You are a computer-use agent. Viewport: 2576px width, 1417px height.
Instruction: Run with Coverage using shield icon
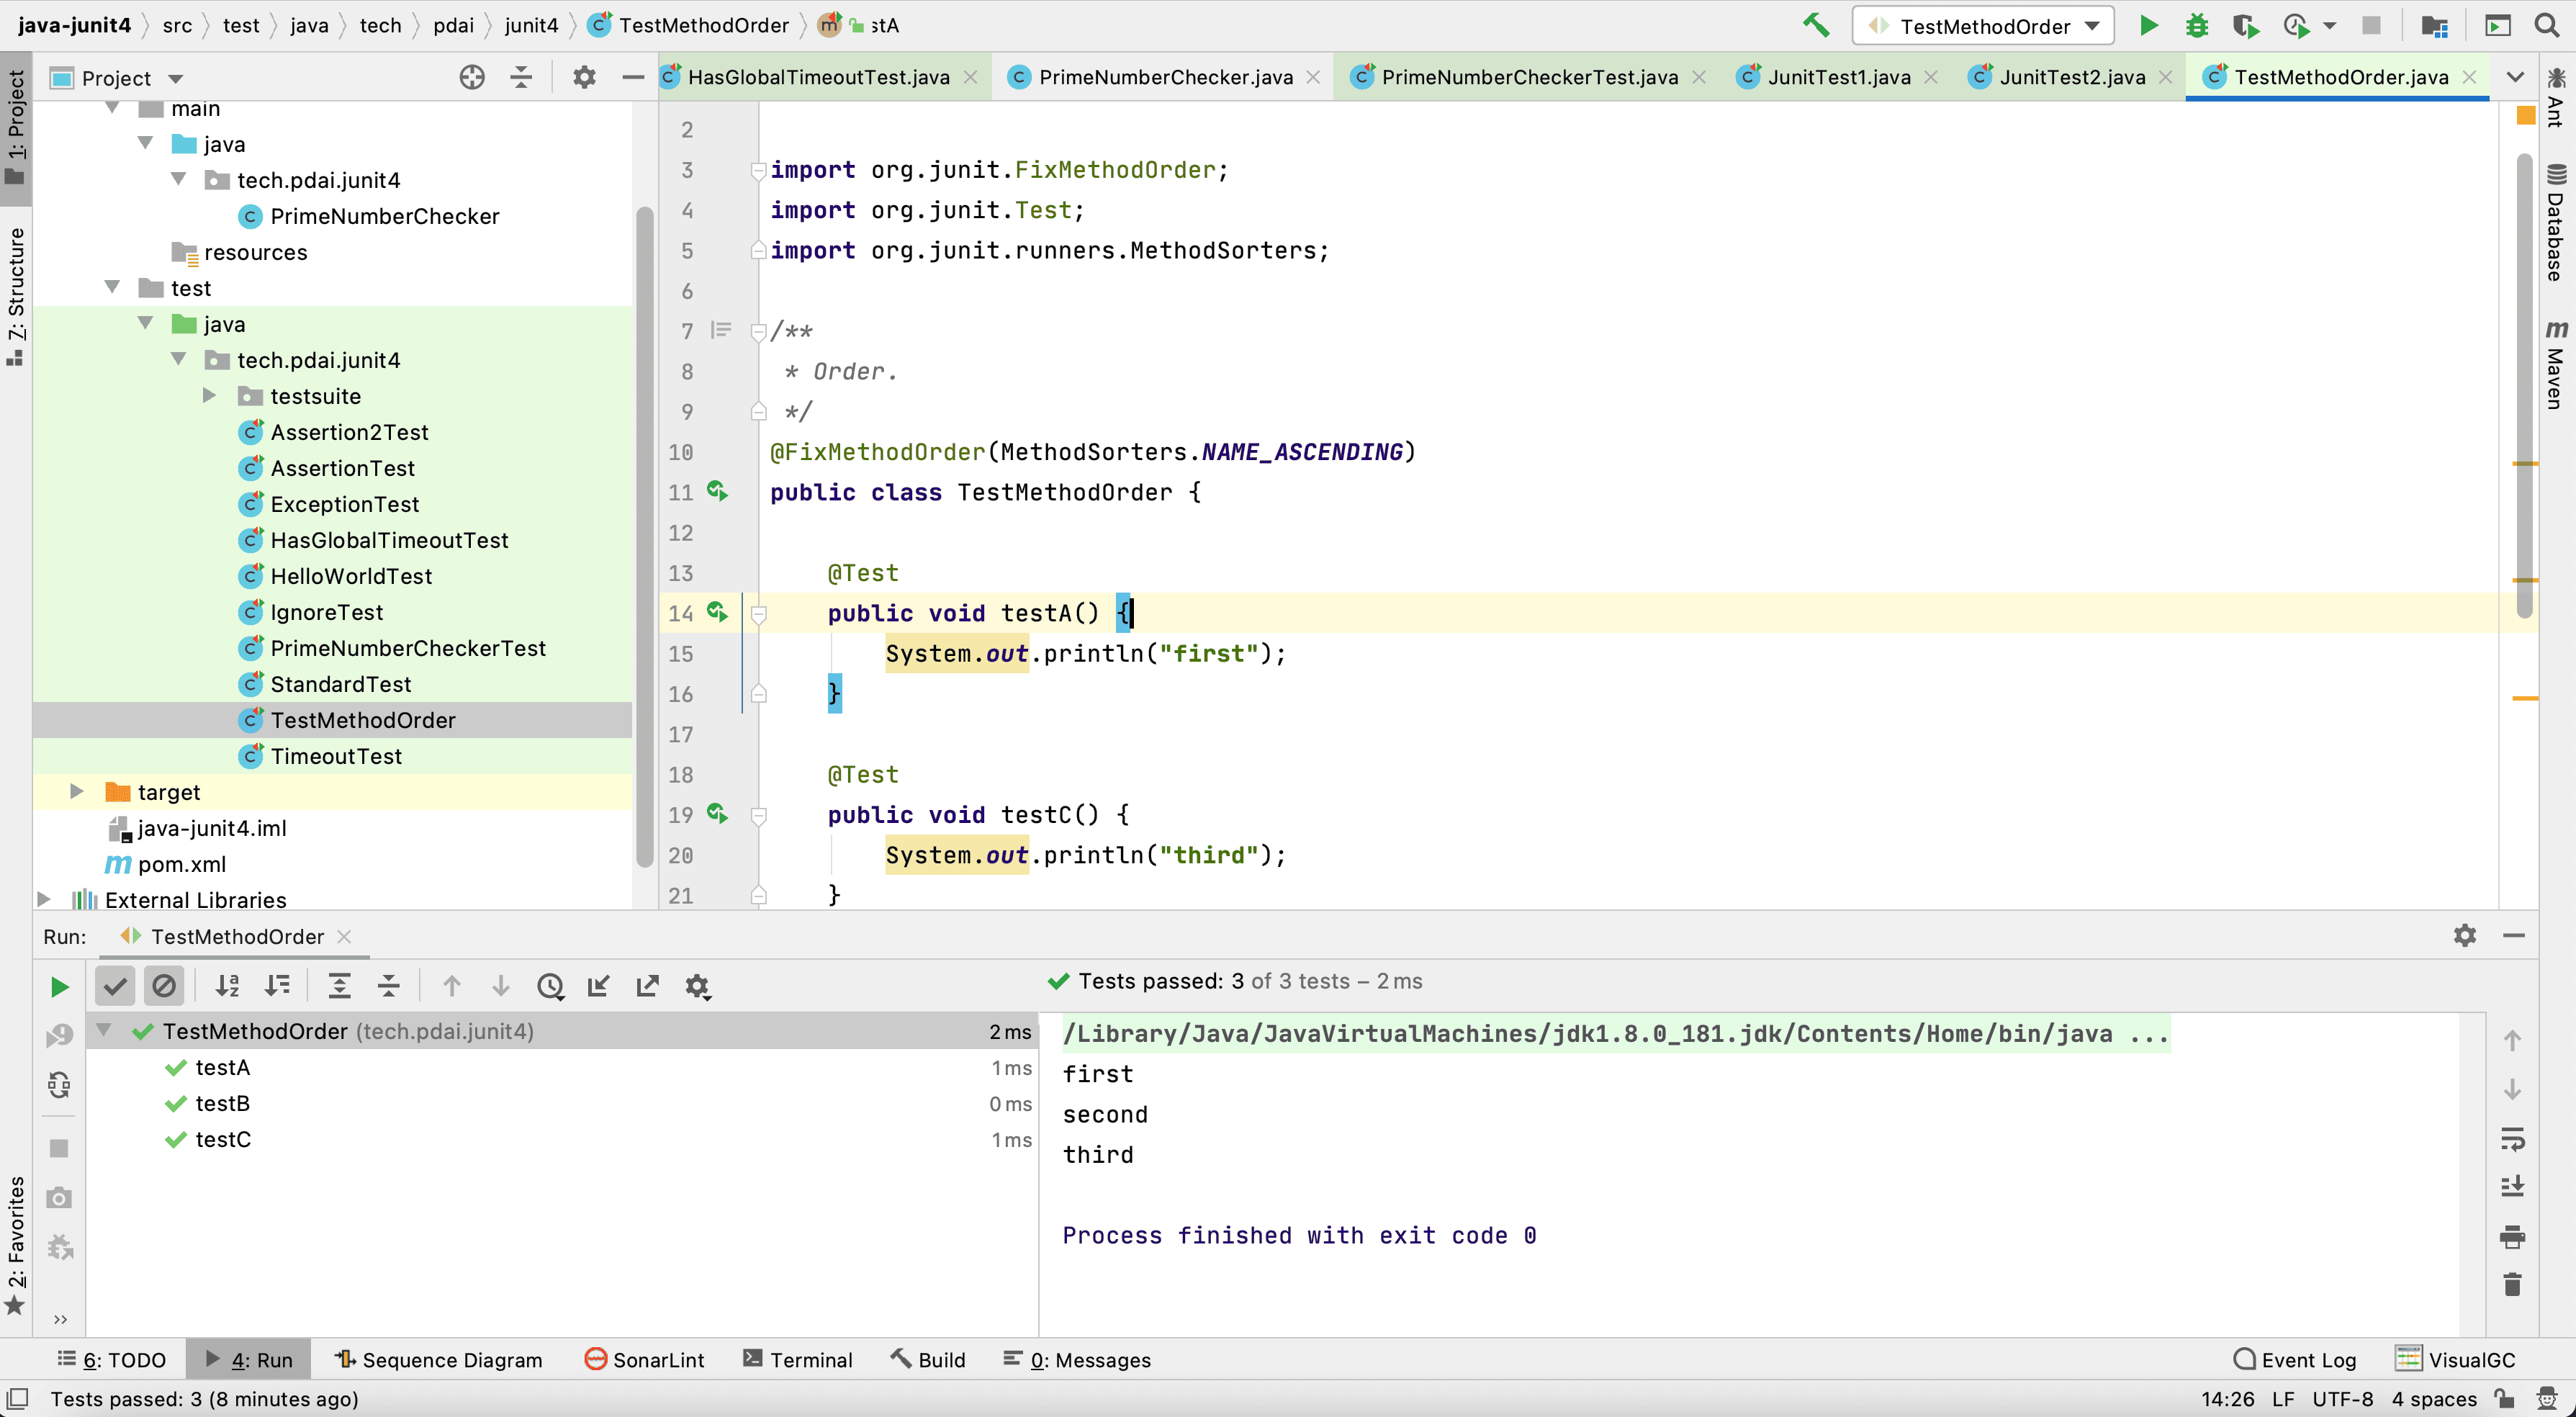[x=2245, y=25]
